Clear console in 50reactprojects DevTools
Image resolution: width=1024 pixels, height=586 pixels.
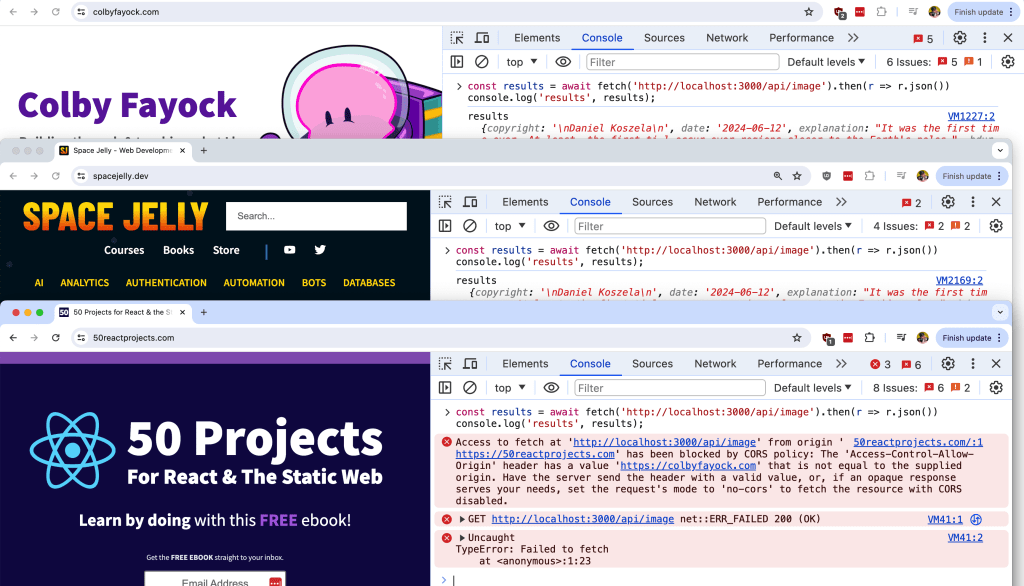[470, 388]
